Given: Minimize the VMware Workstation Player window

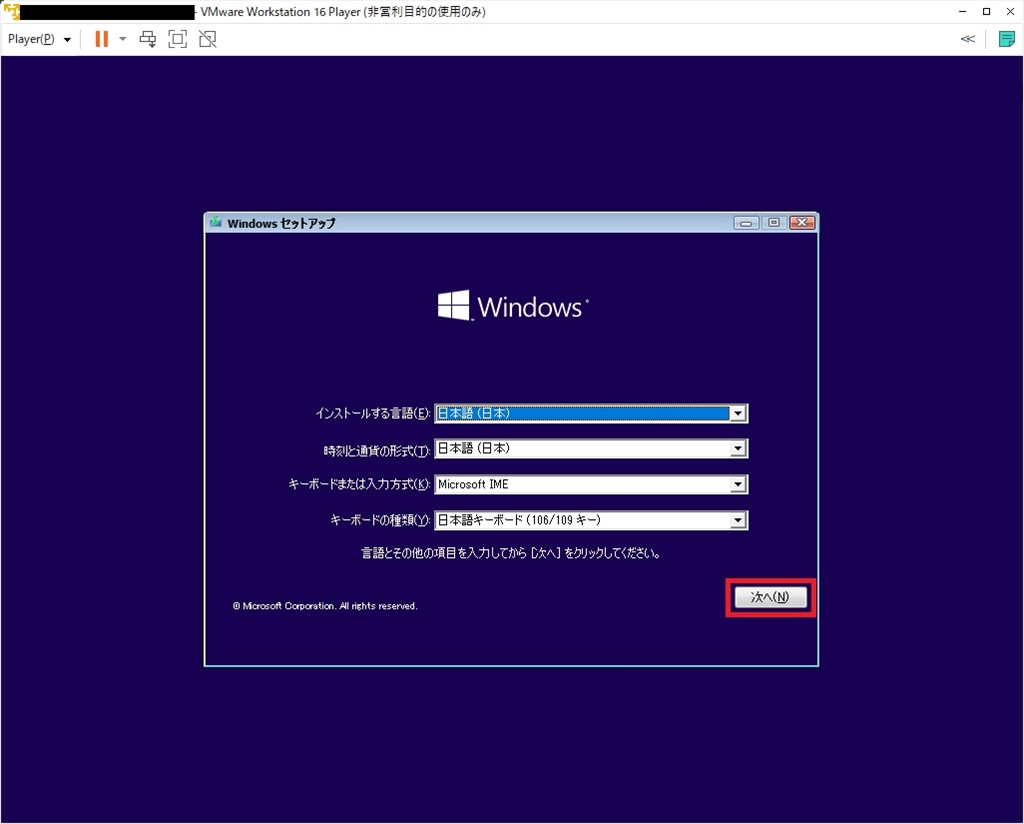Looking at the screenshot, I should (963, 12).
